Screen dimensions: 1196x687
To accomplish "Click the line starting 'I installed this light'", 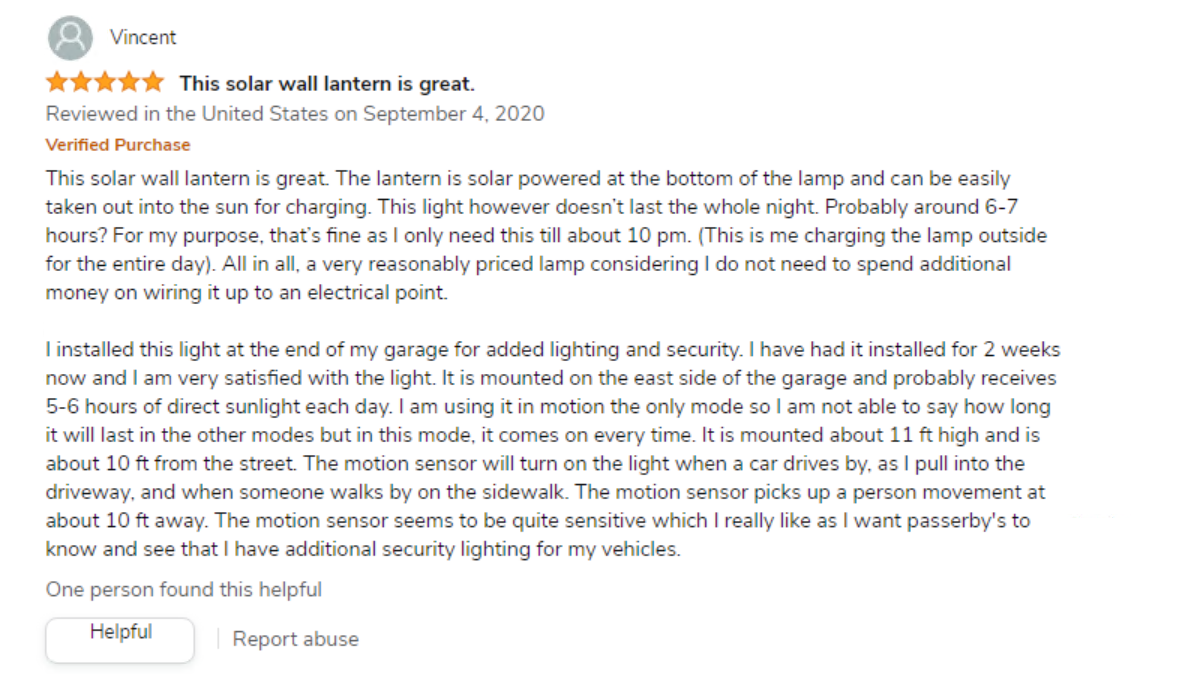I will coord(552,350).
